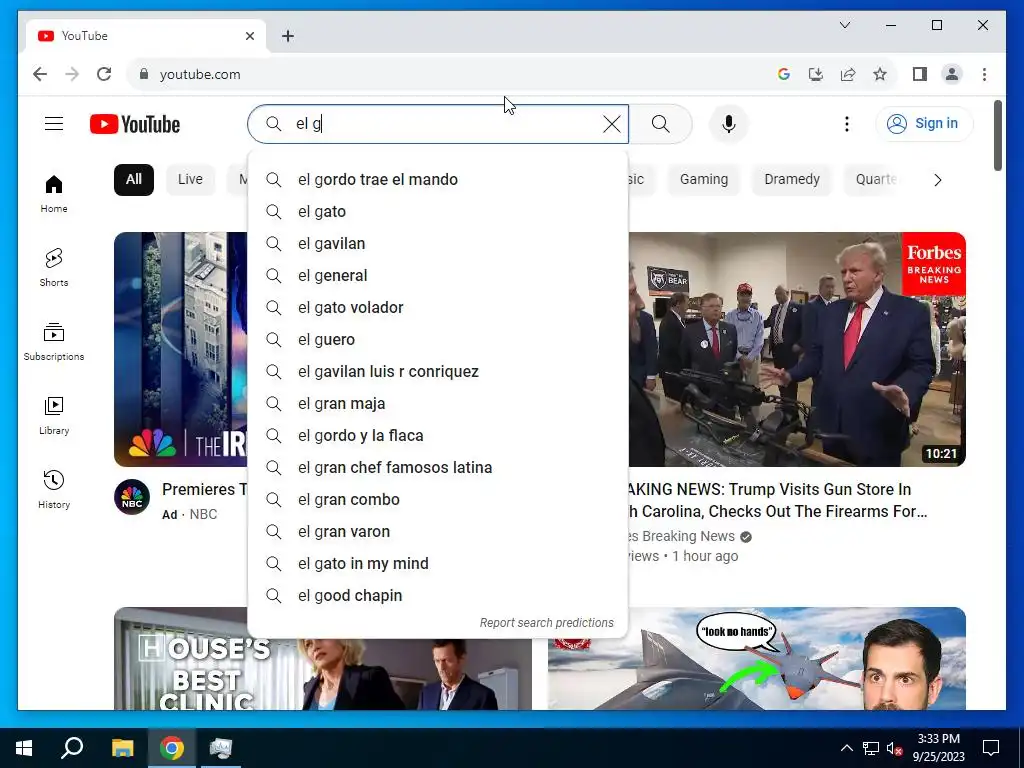This screenshot has height=768, width=1024.
Task: Open YouTube settings three-dot menu
Action: click(x=846, y=124)
